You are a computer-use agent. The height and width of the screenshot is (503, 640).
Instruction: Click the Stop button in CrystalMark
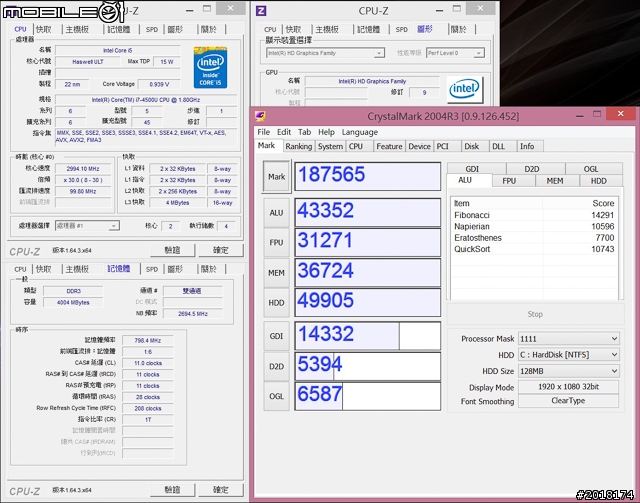(535, 314)
